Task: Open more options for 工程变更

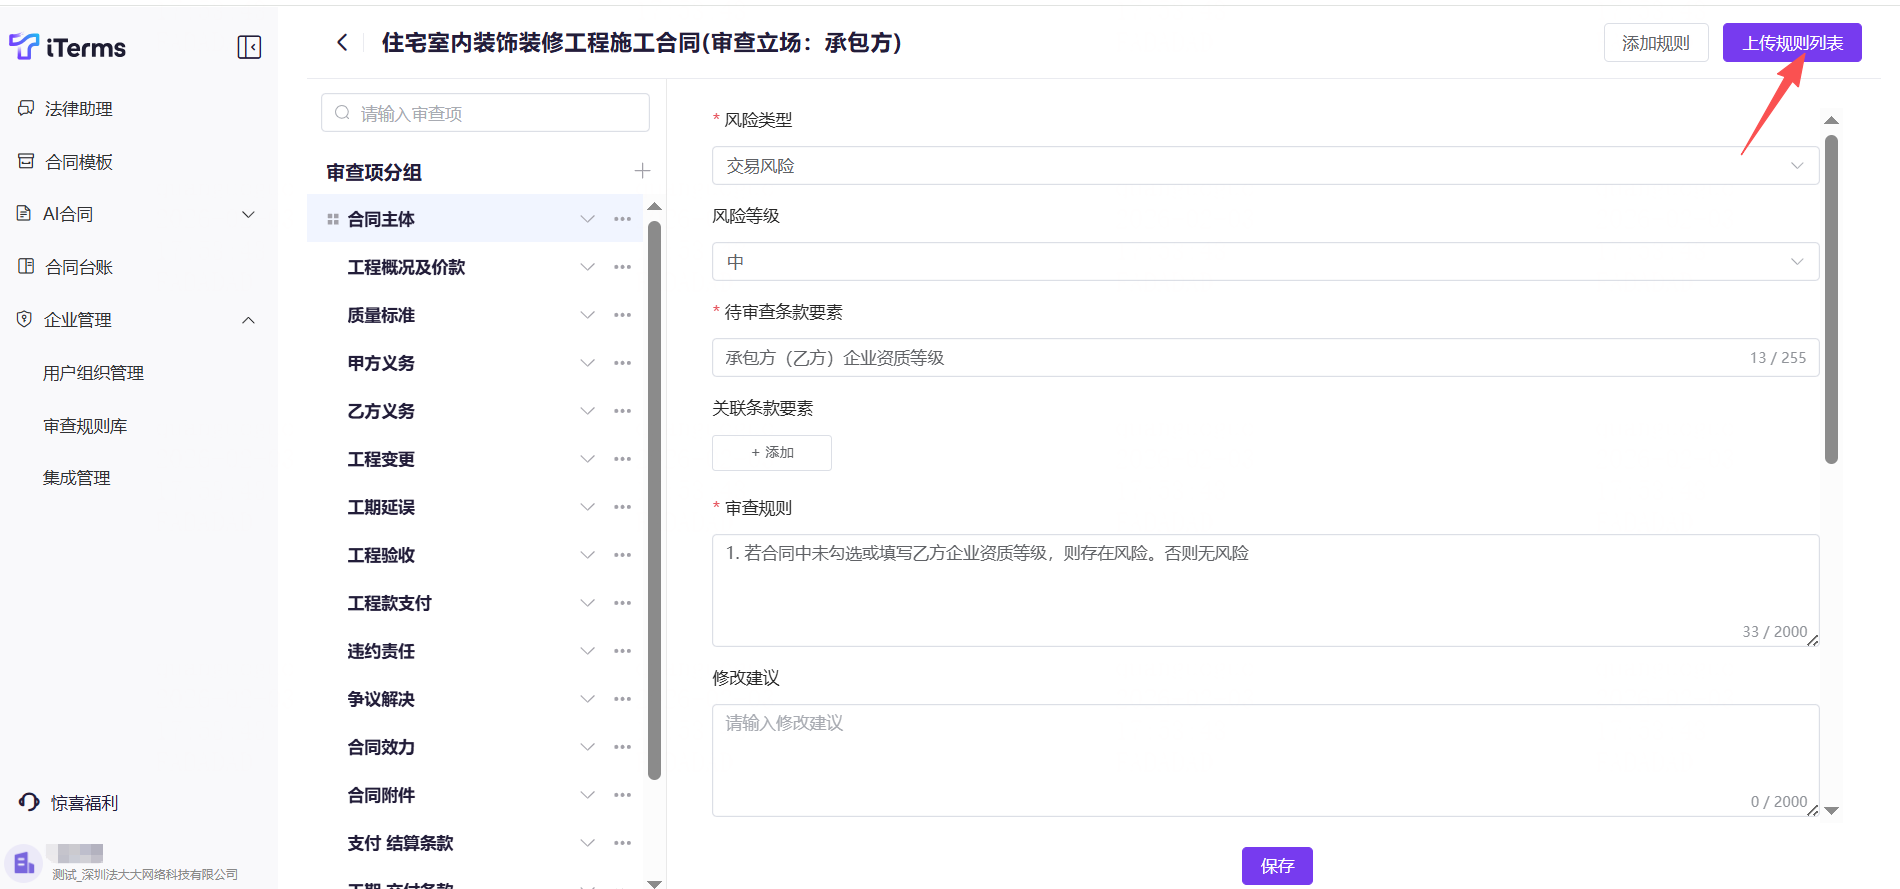Action: 622,459
